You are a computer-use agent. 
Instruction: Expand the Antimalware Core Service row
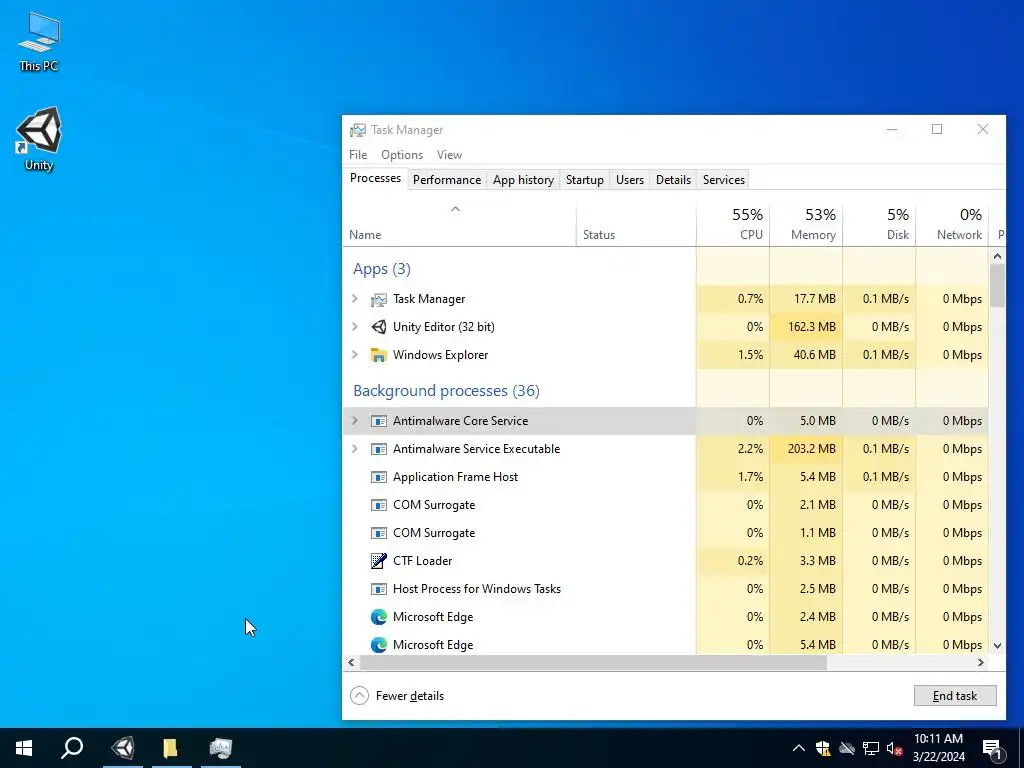tap(355, 421)
